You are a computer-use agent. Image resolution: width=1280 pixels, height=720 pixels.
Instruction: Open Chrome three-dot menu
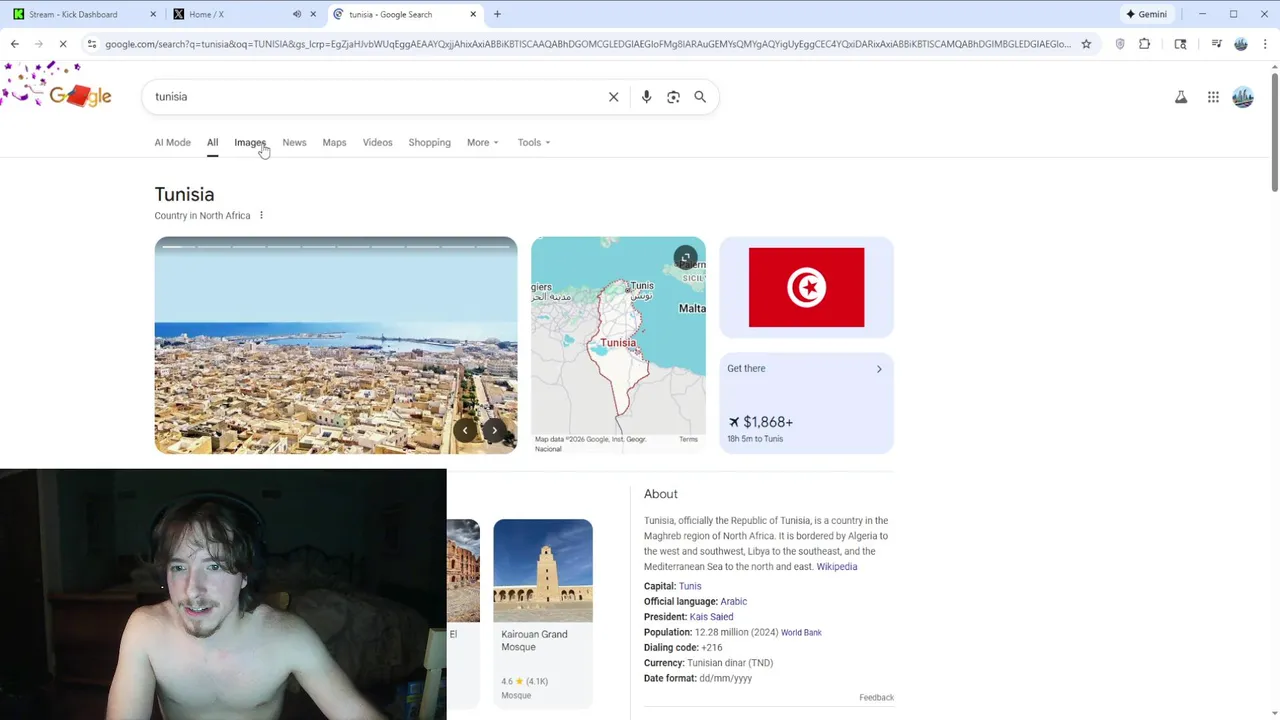1265,44
